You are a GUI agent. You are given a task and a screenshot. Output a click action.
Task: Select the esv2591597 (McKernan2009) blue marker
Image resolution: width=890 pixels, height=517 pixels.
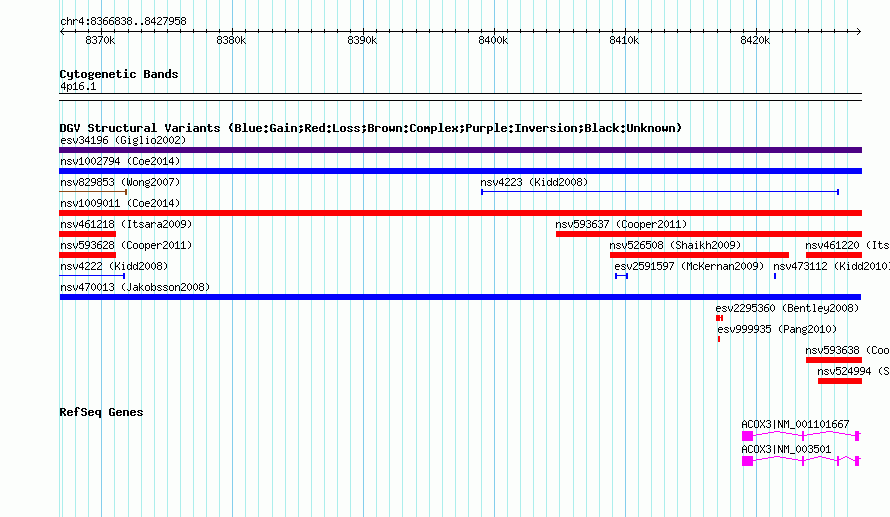click(622, 276)
